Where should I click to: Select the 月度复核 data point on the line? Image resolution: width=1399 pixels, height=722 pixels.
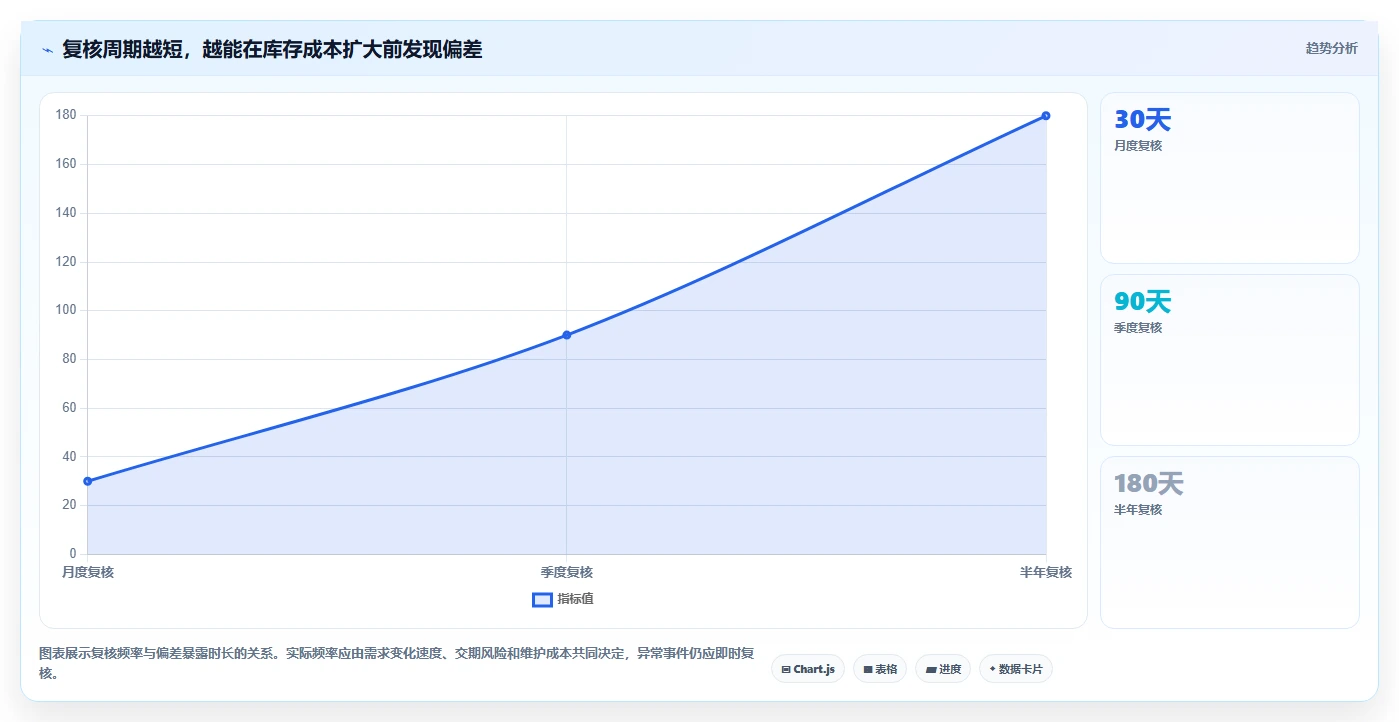pos(88,481)
